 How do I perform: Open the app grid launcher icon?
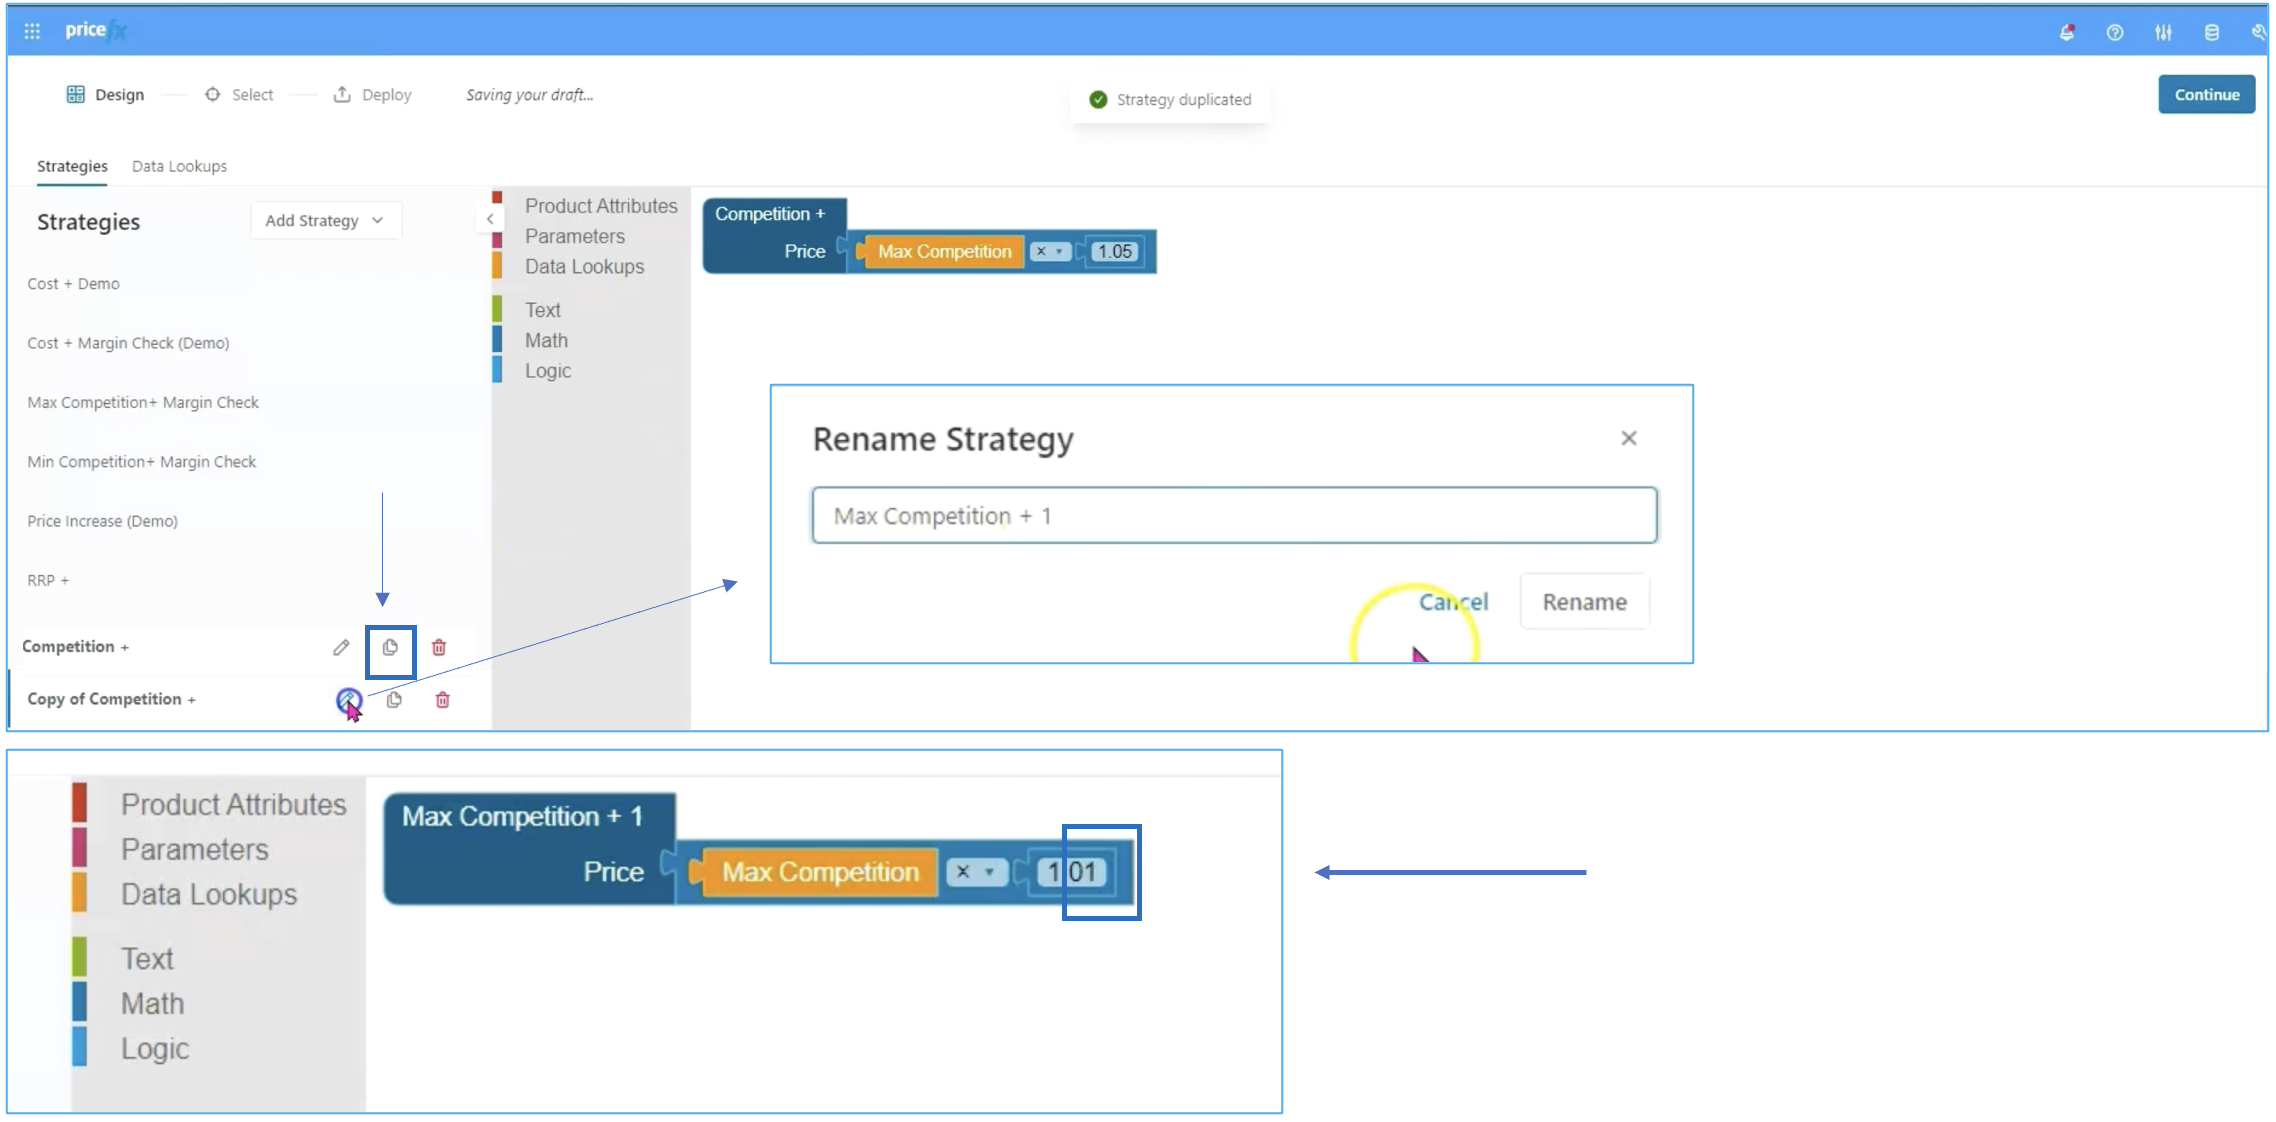coord(32,31)
